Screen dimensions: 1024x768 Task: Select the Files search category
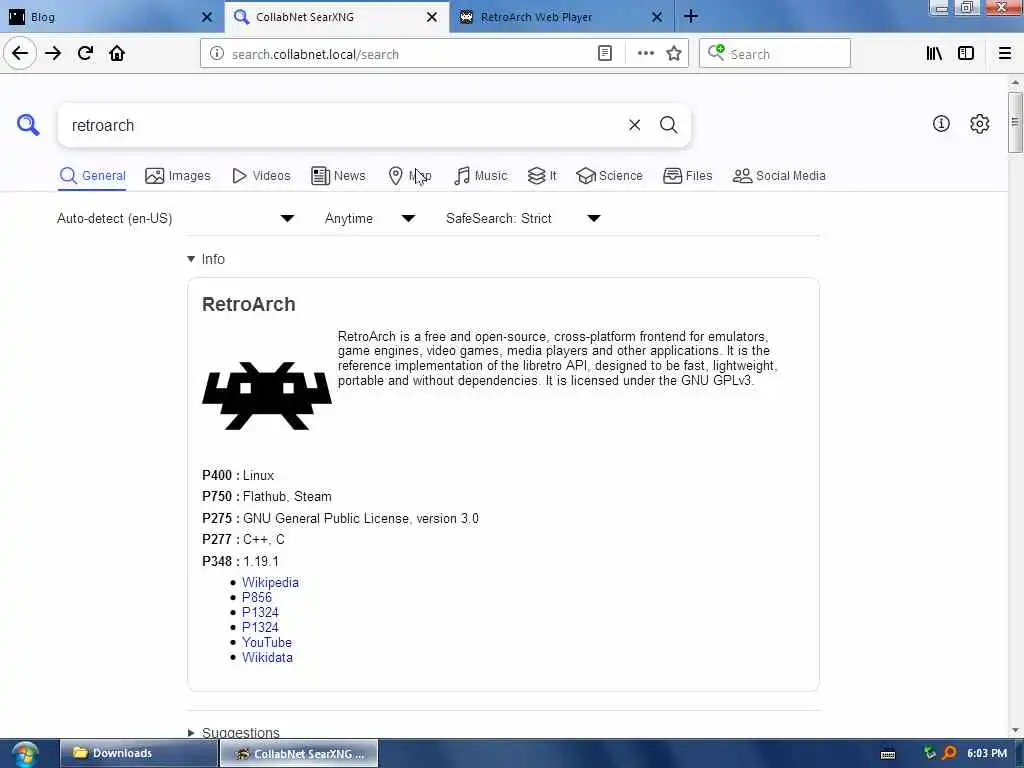coord(687,176)
